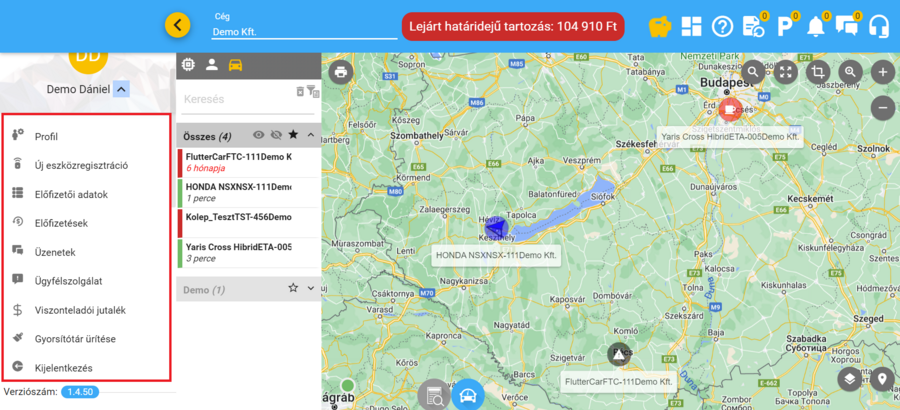Screen dimensions: 900x410
Task: Click the printer icon on map
Action: coord(341,72)
